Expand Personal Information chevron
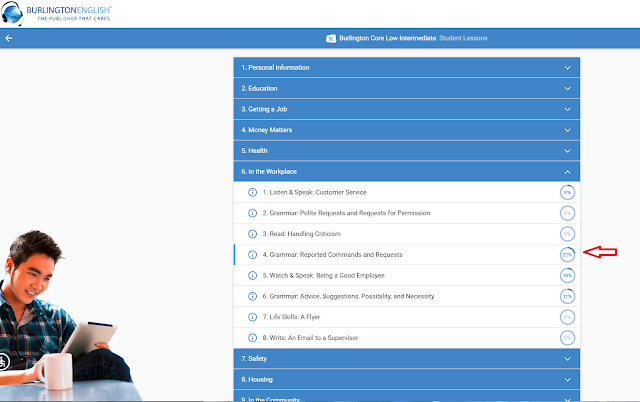 pos(567,68)
